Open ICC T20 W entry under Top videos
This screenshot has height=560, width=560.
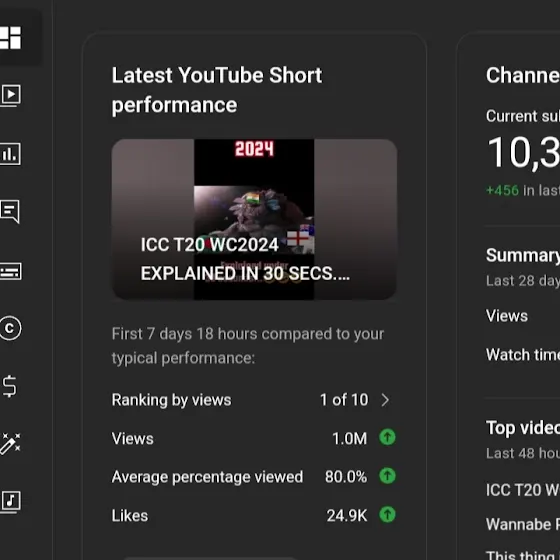point(523,490)
